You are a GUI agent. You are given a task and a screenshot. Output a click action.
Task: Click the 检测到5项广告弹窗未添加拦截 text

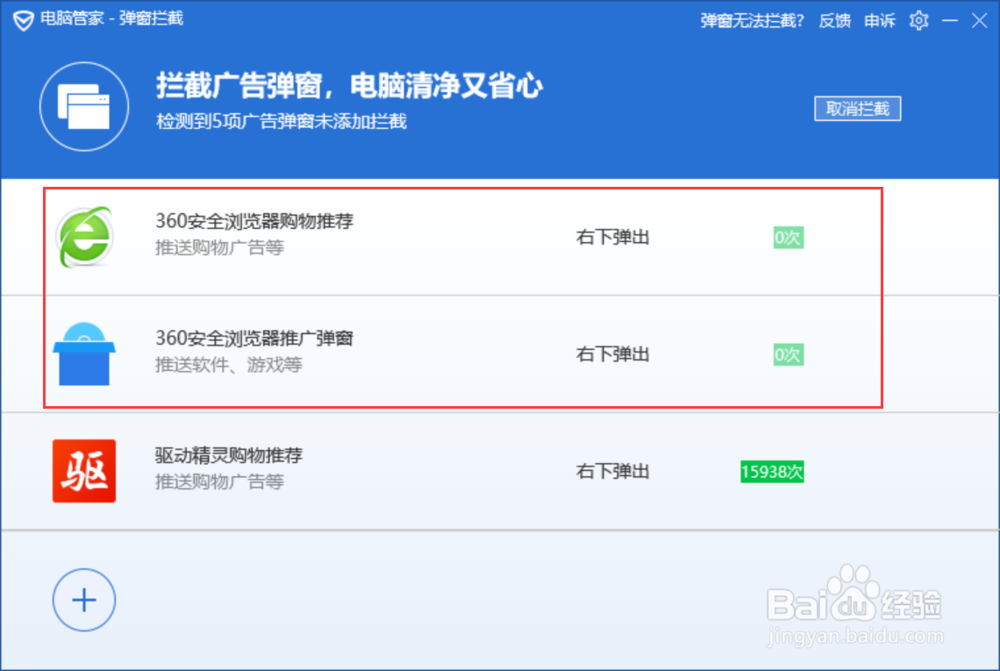tap(281, 121)
